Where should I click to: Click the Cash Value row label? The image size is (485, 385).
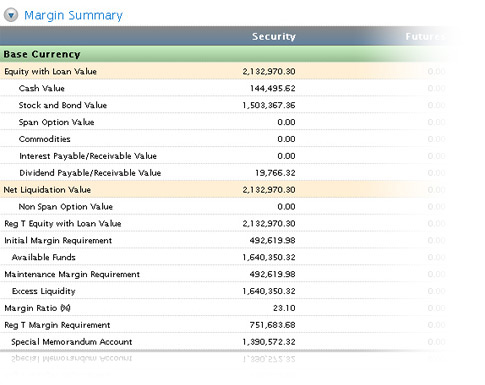pyautogui.click(x=42, y=88)
